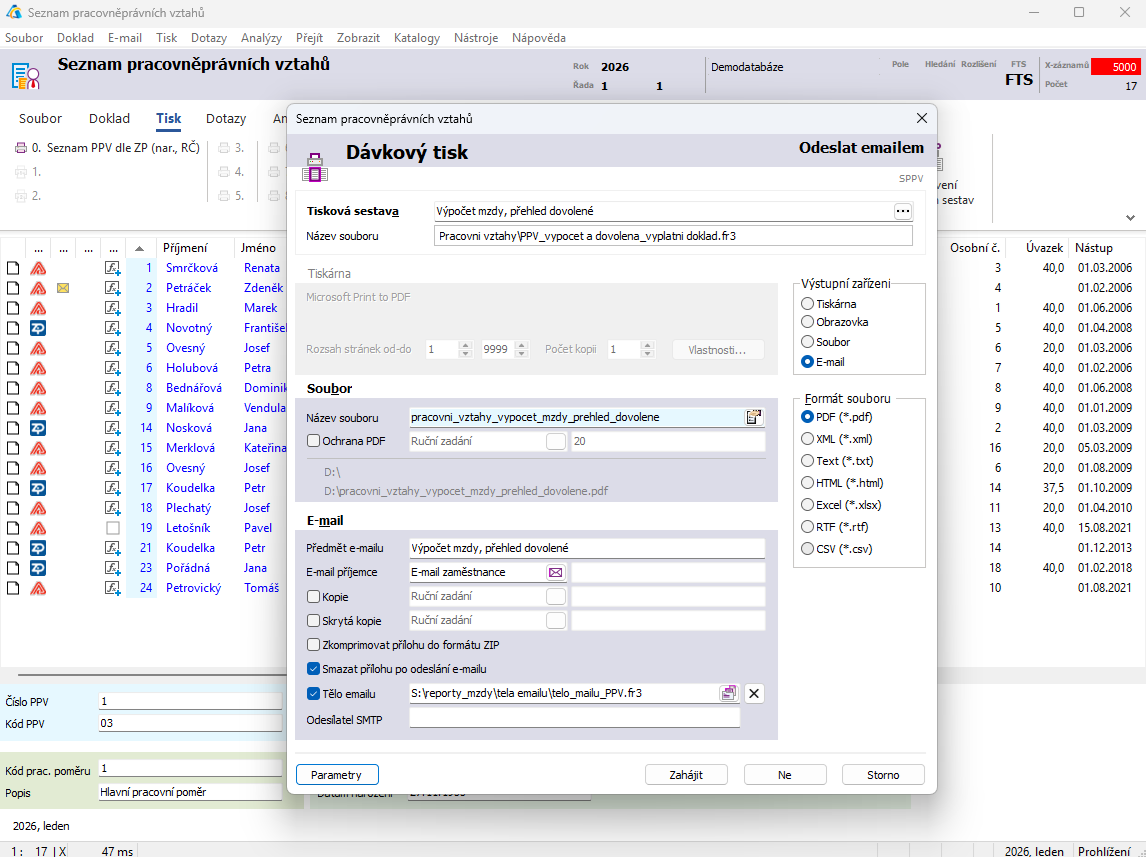This screenshot has height=857, width=1146.
Task: Click the red insurer icon for Hradil
Action: point(38,308)
